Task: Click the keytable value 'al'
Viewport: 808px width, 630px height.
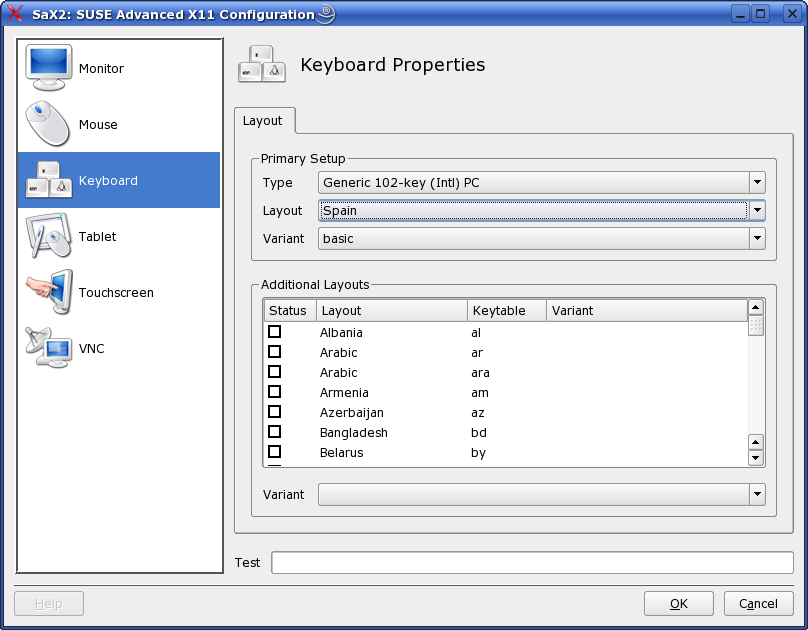Action: tap(476, 333)
